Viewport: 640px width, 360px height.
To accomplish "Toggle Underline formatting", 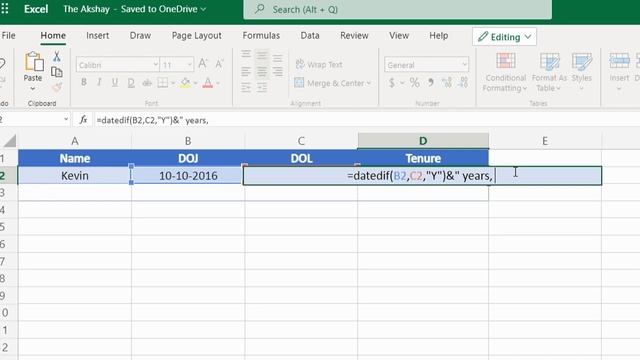I will (x=115, y=82).
